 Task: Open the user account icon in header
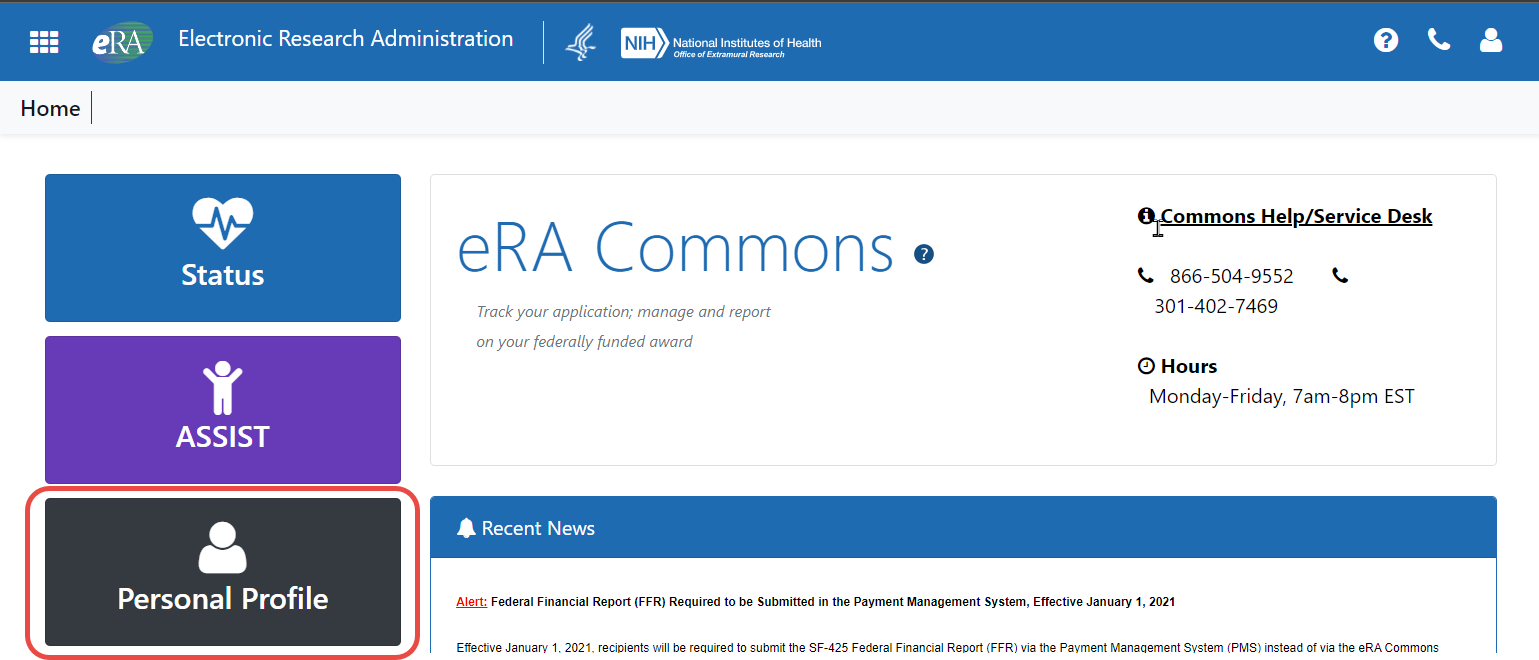(1491, 40)
